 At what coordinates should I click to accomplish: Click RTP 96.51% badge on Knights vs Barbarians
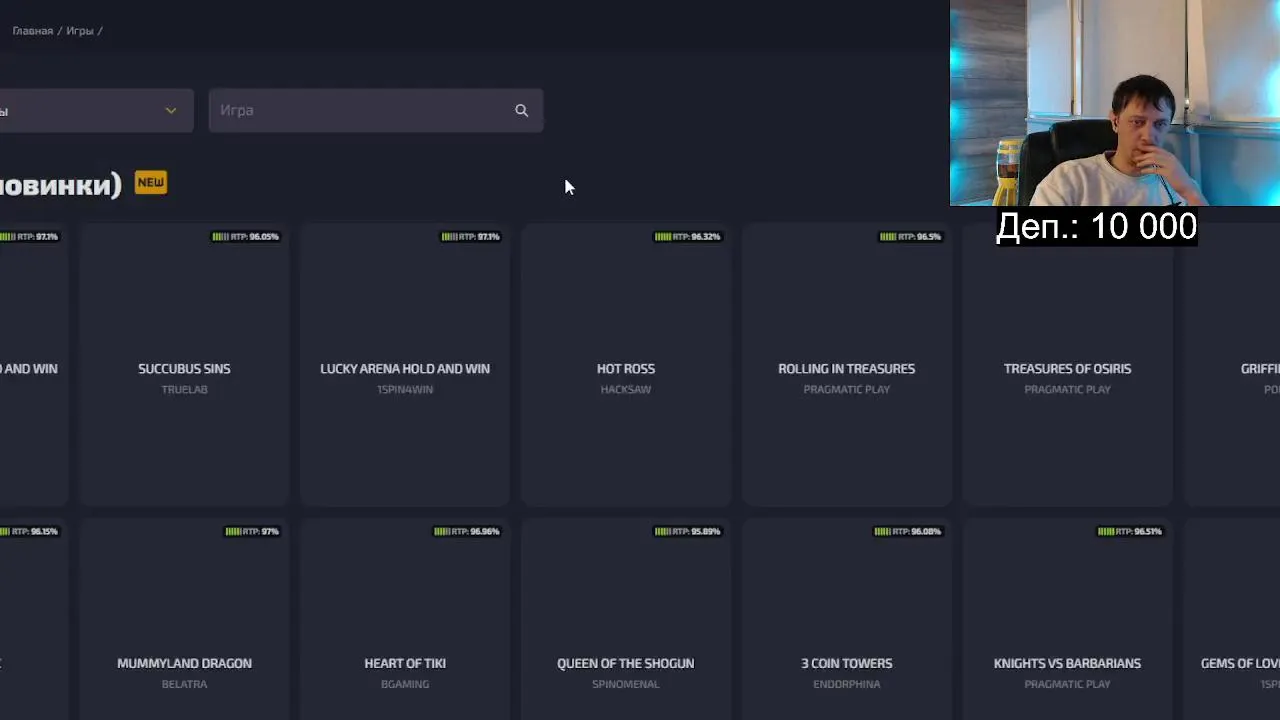click(x=1130, y=532)
